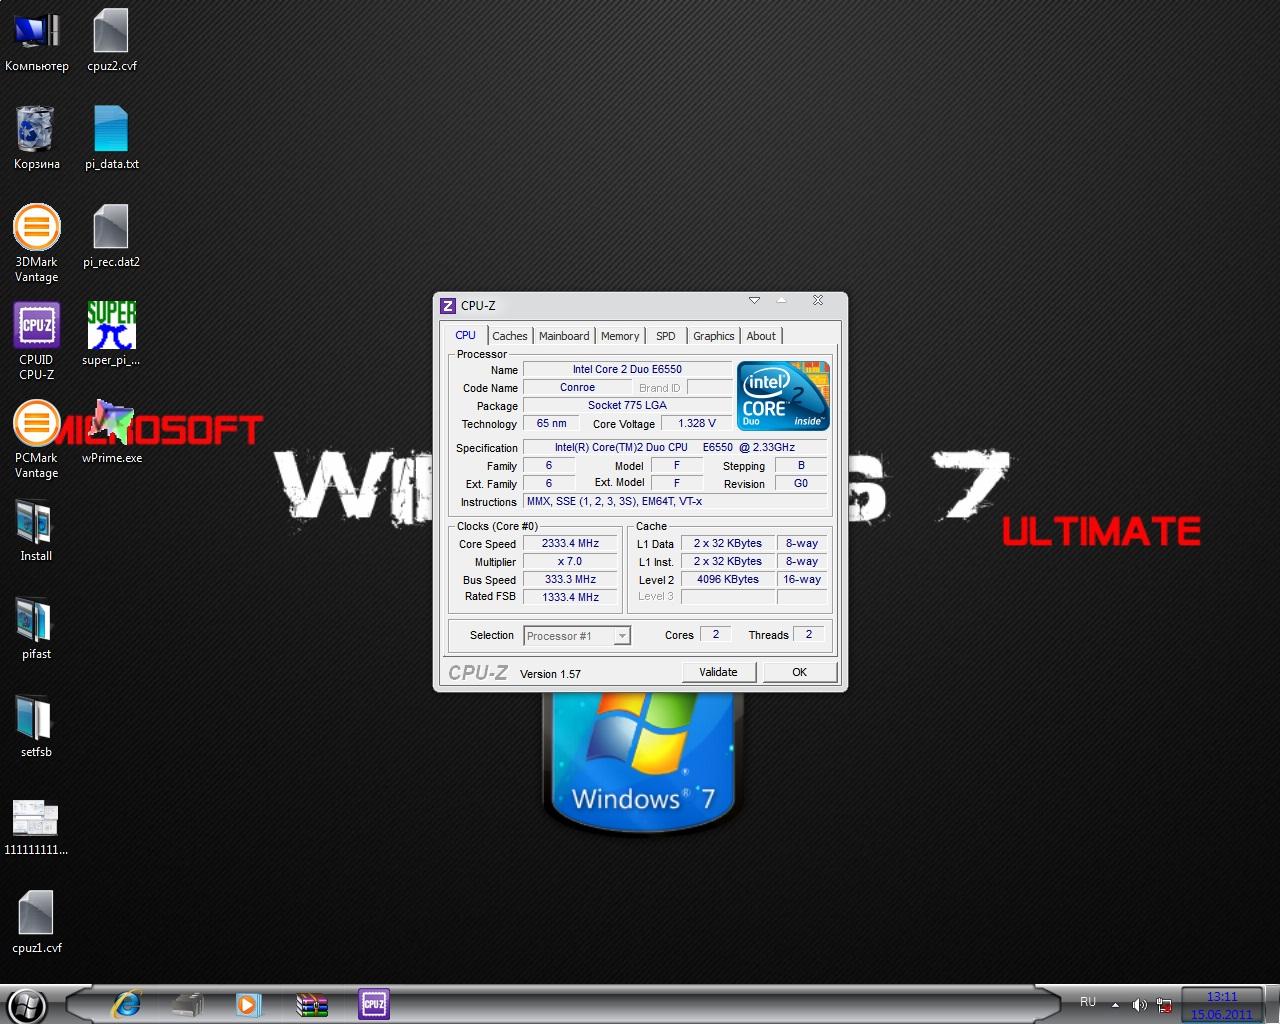Minimize CPU-Z with the down-triangle button

(x=754, y=300)
